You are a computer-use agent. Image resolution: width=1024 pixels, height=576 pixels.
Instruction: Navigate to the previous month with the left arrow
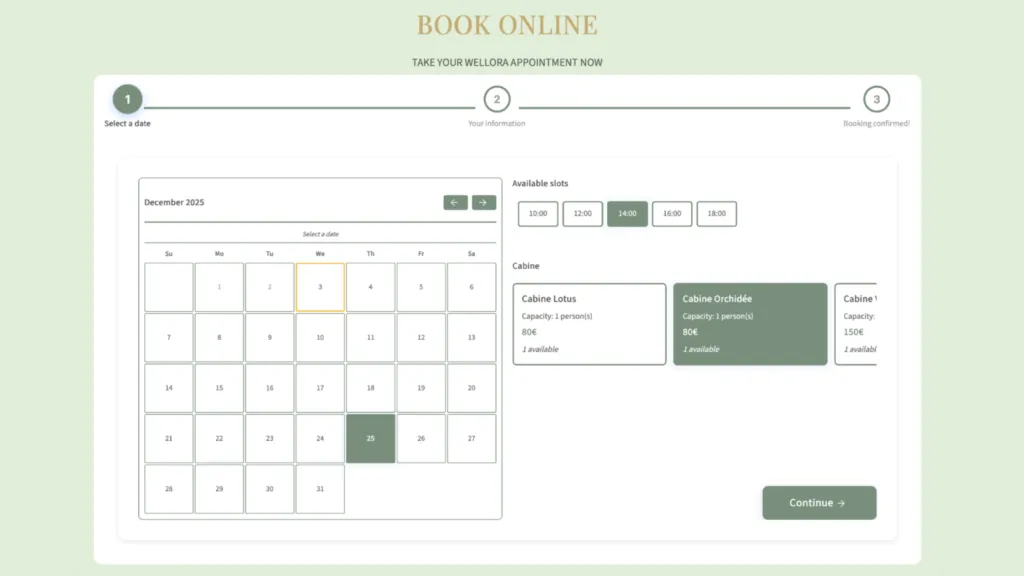point(455,202)
